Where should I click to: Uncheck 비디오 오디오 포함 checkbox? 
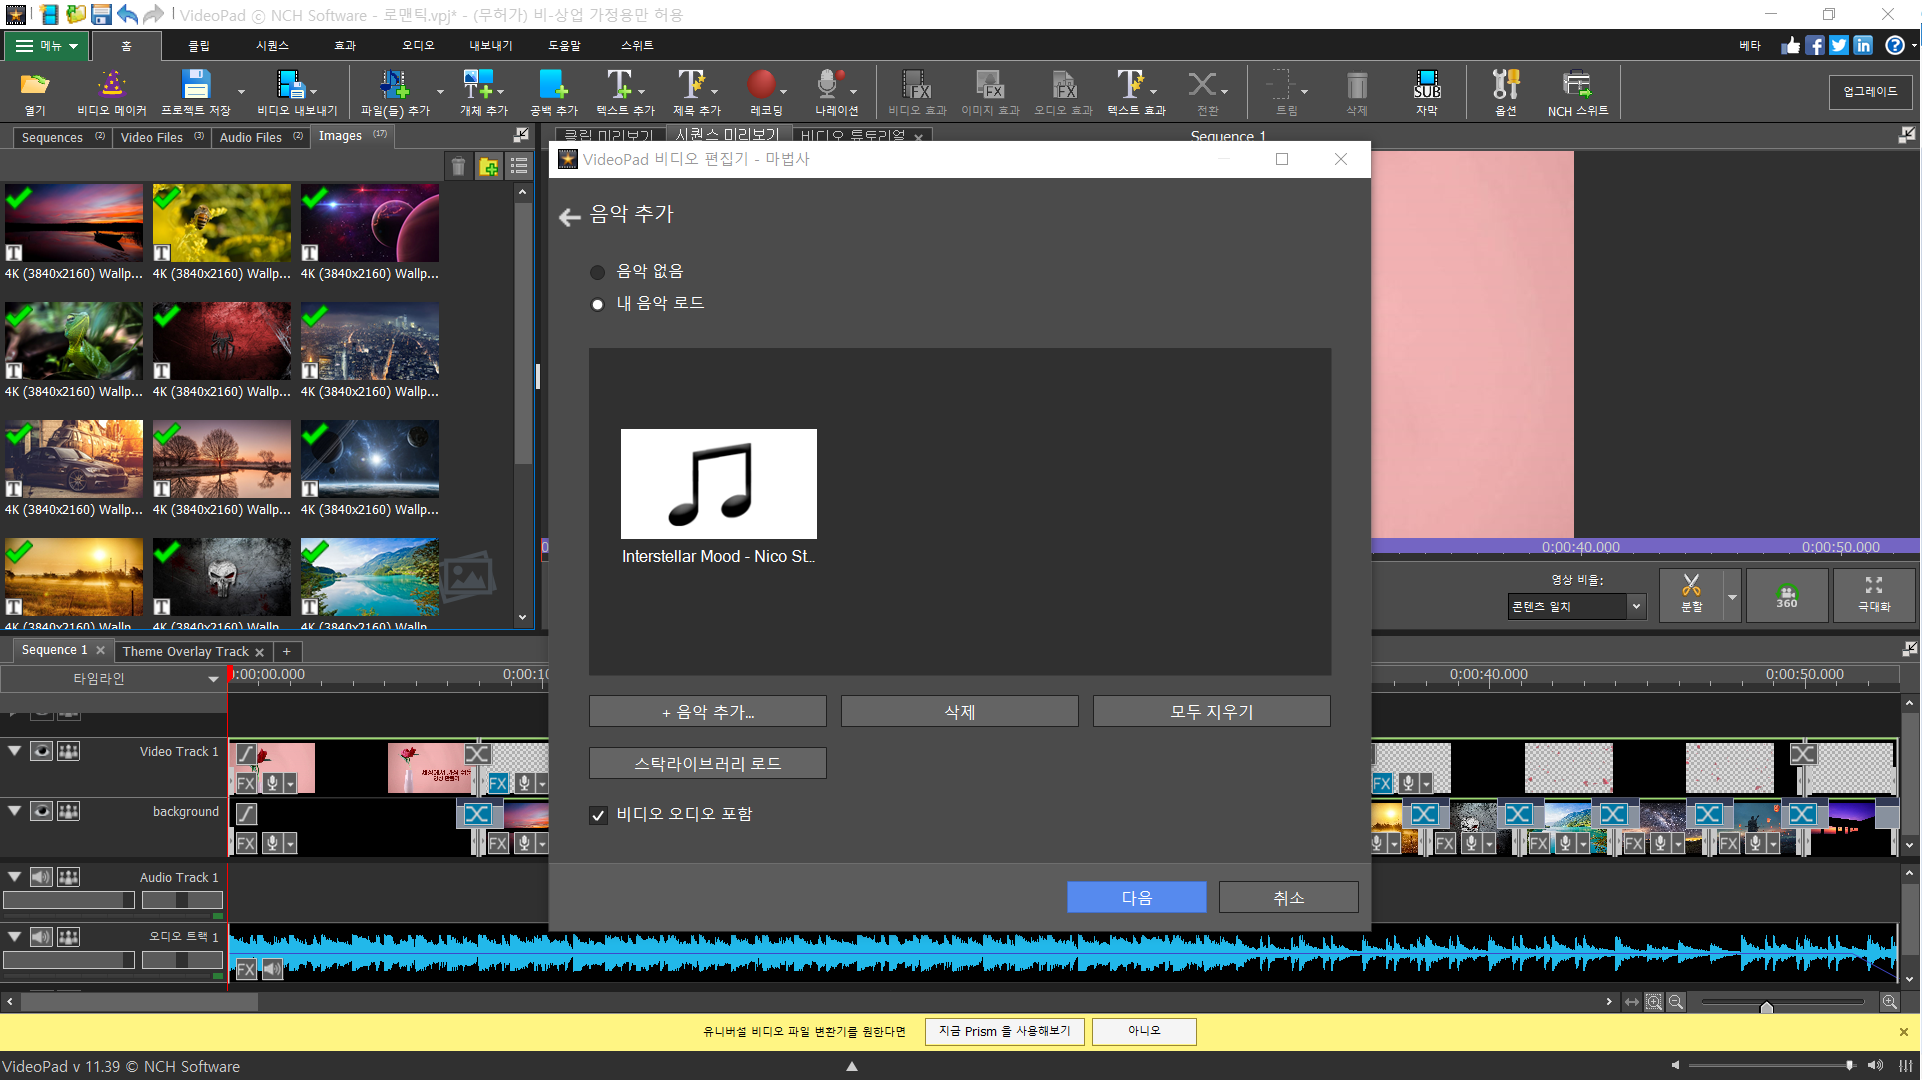(x=598, y=815)
